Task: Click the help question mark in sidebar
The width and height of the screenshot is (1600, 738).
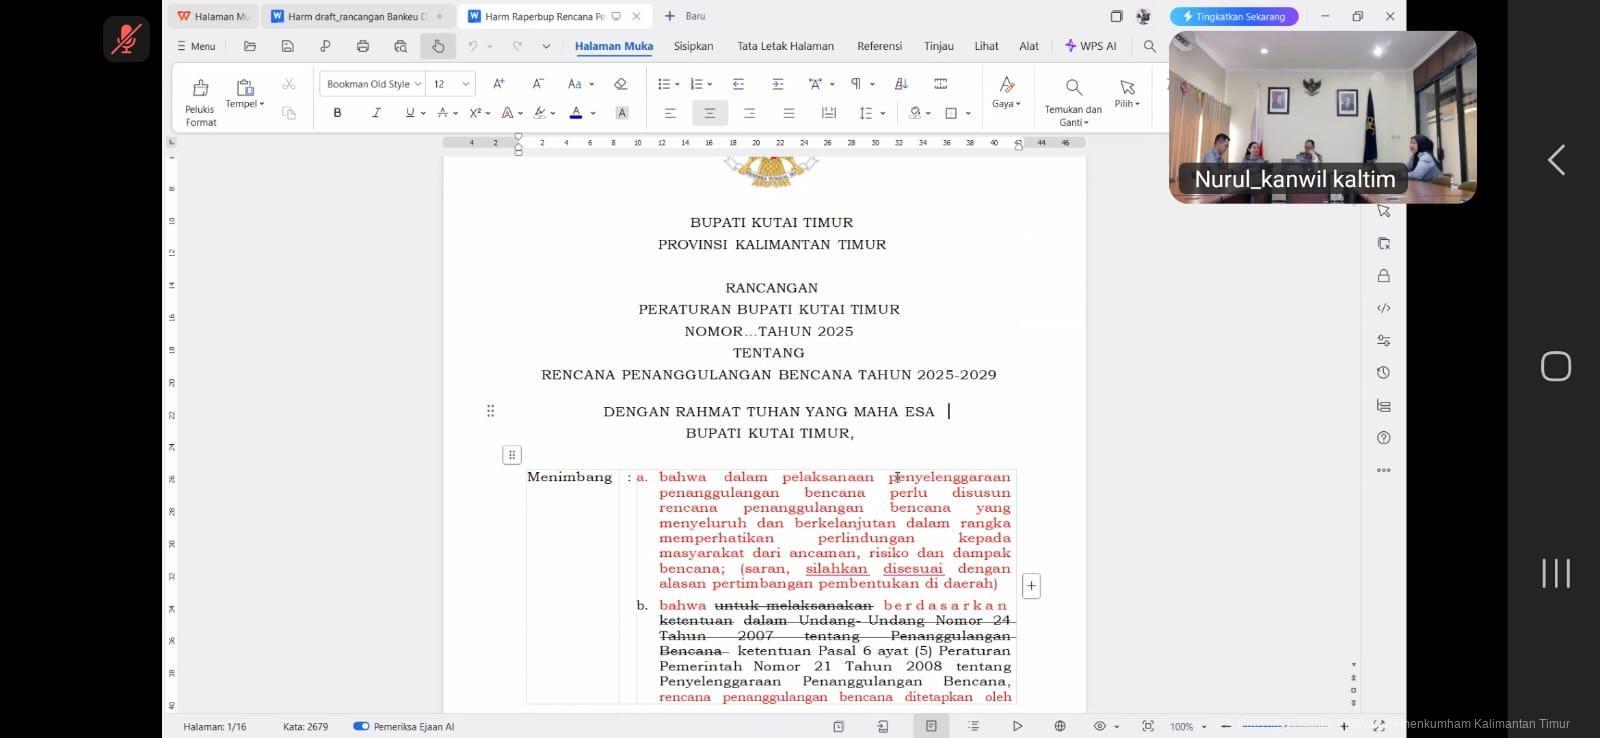Action: click(x=1384, y=438)
